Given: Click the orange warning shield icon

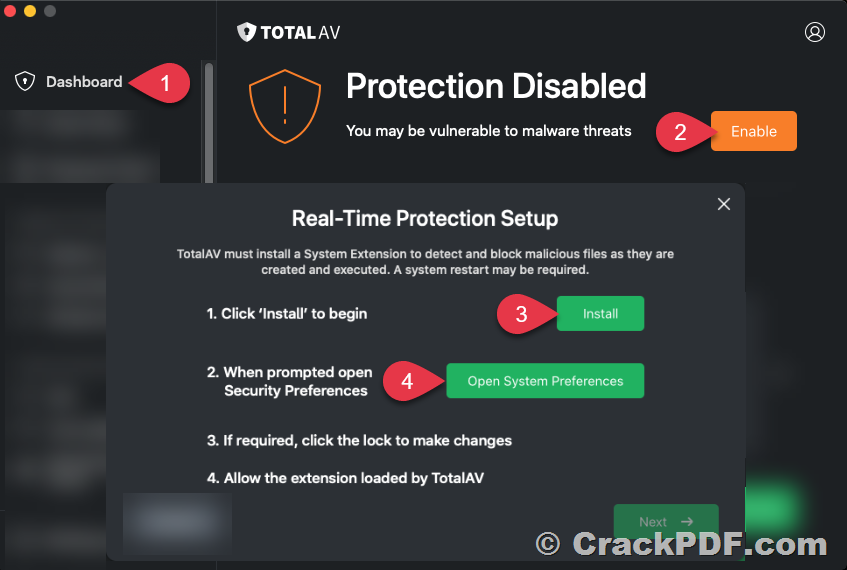Looking at the screenshot, I should coord(285,105).
